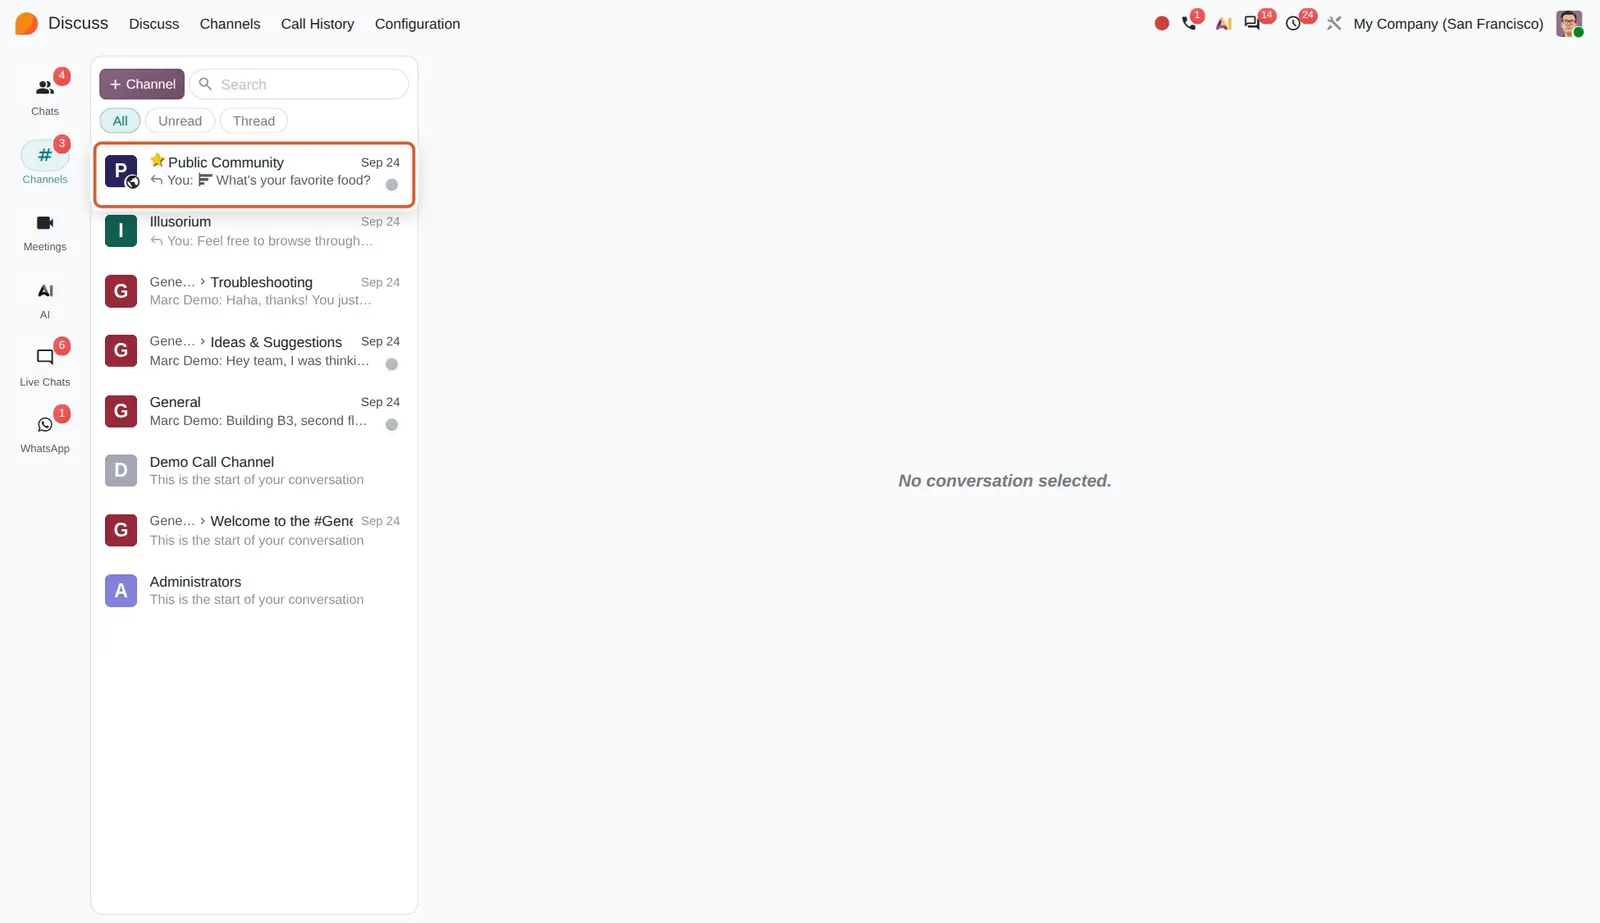Image resolution: width=1600 pixels, height=923 pixels.
Task: Click the unread dot on the Public Community row
Action: point(392,185)
